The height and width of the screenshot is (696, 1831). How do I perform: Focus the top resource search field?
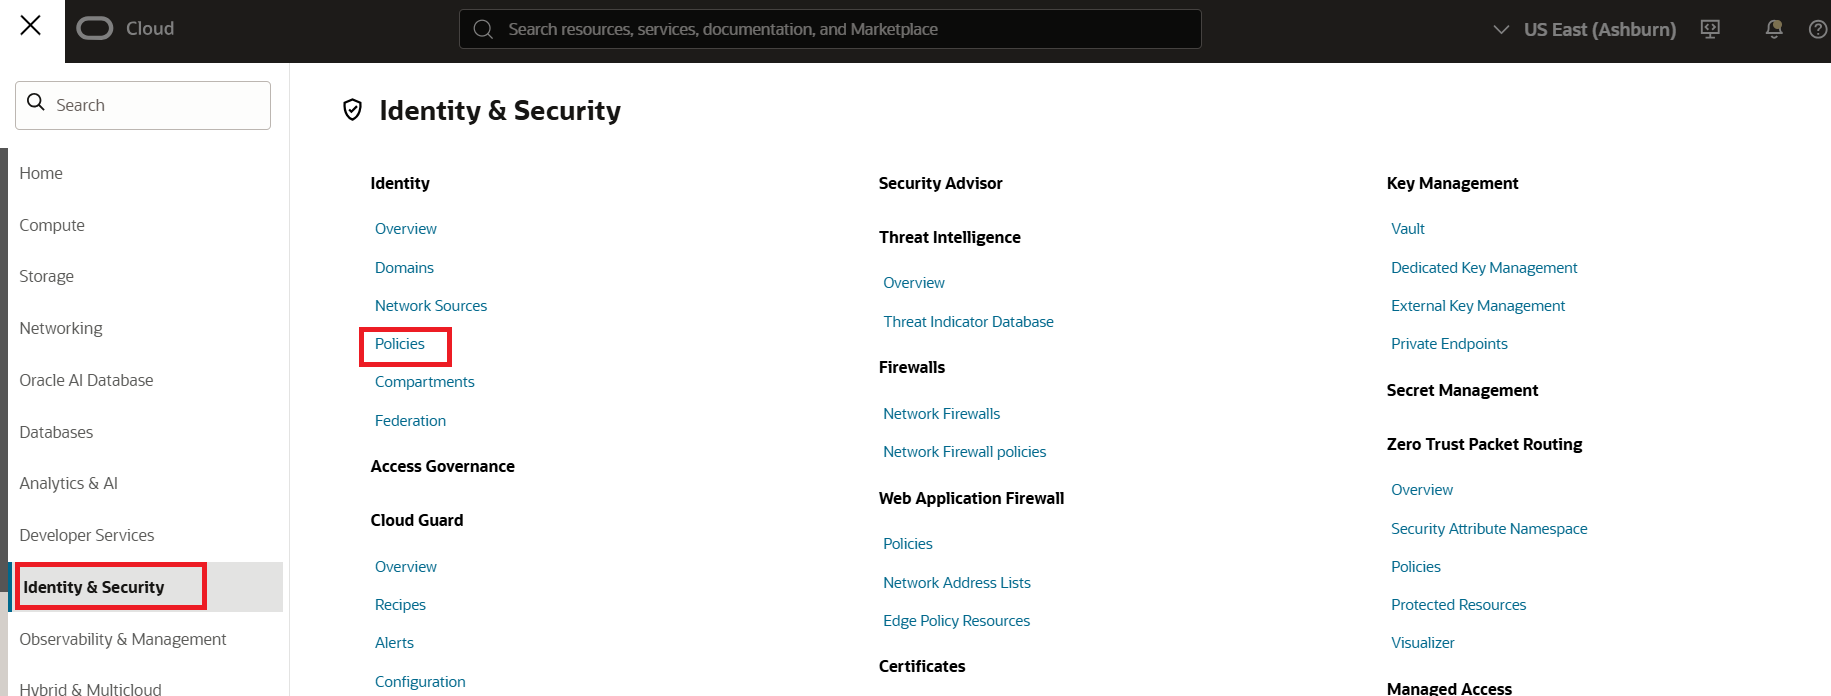[x=830, y=29]
